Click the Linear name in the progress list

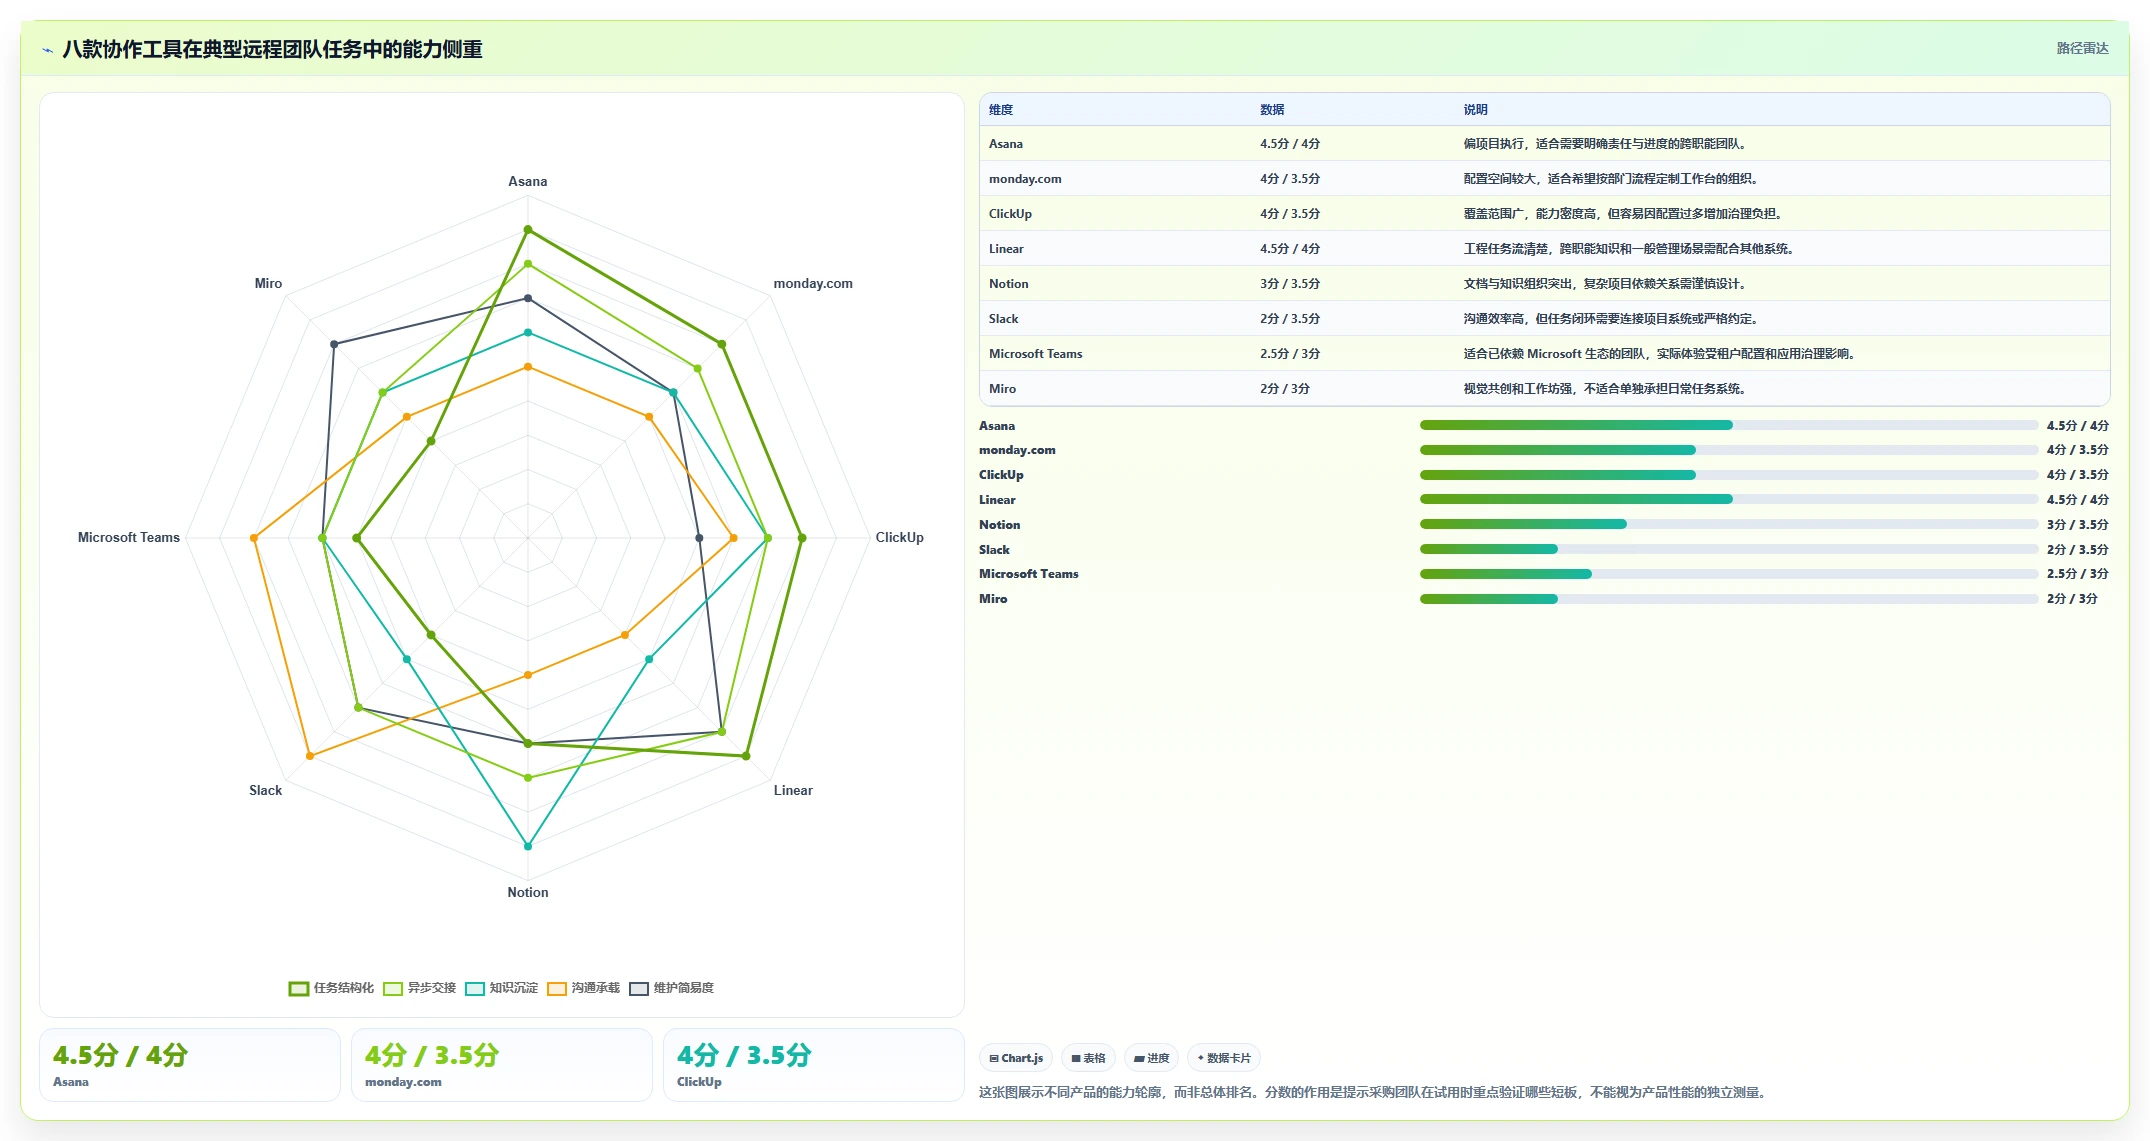pos(997,500)
